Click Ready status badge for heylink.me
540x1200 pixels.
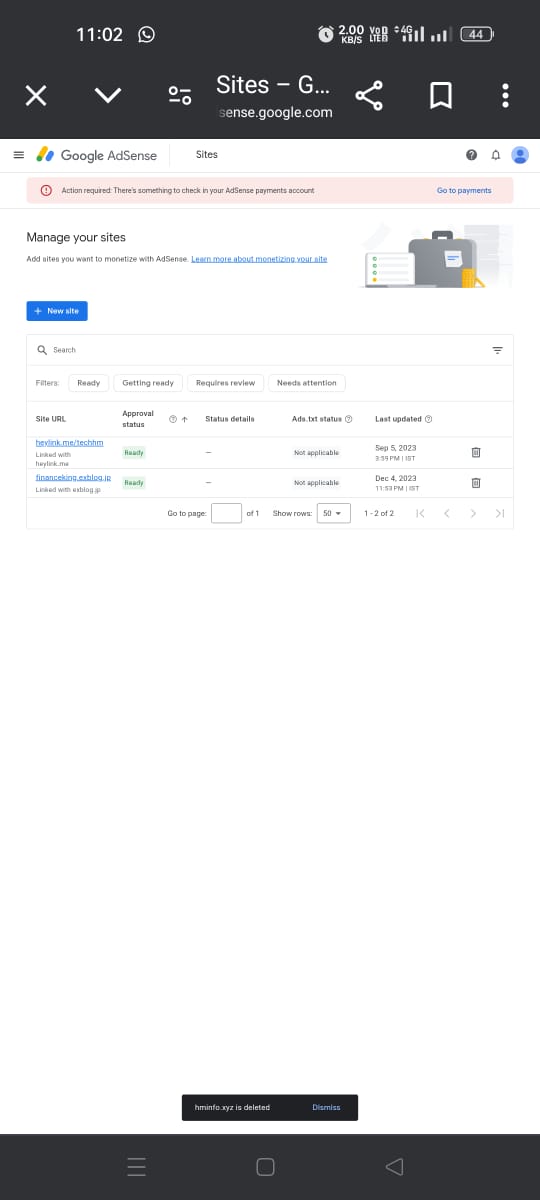[134, 453]
